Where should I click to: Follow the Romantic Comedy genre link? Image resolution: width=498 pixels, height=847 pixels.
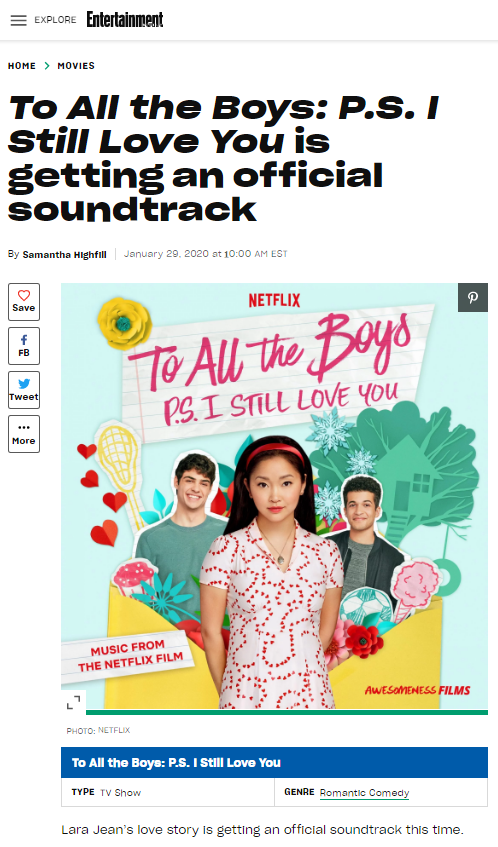pyautogui.click(x=365, y=792)
